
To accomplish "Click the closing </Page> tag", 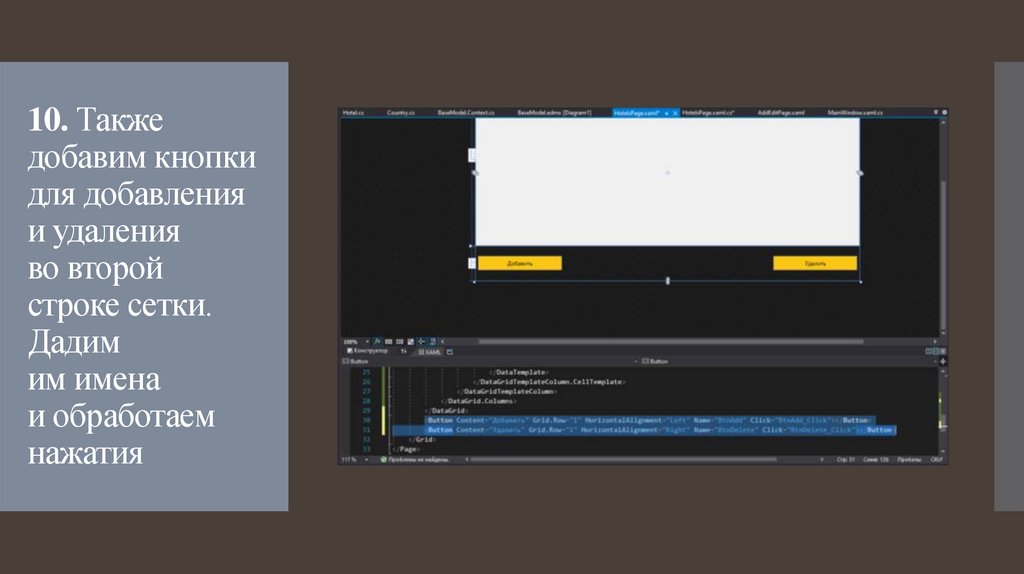I will (x=406, y=449).
